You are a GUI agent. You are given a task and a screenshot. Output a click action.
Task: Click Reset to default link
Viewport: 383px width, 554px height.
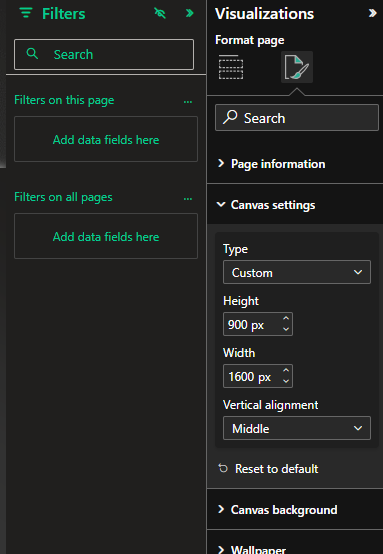[277, 468]
